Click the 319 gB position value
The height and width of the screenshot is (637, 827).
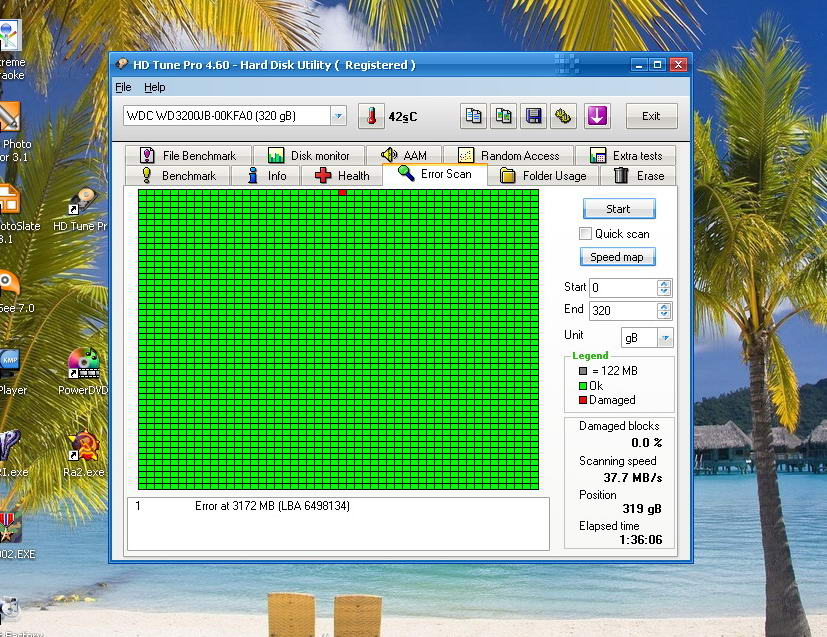(x=641, y=509)
